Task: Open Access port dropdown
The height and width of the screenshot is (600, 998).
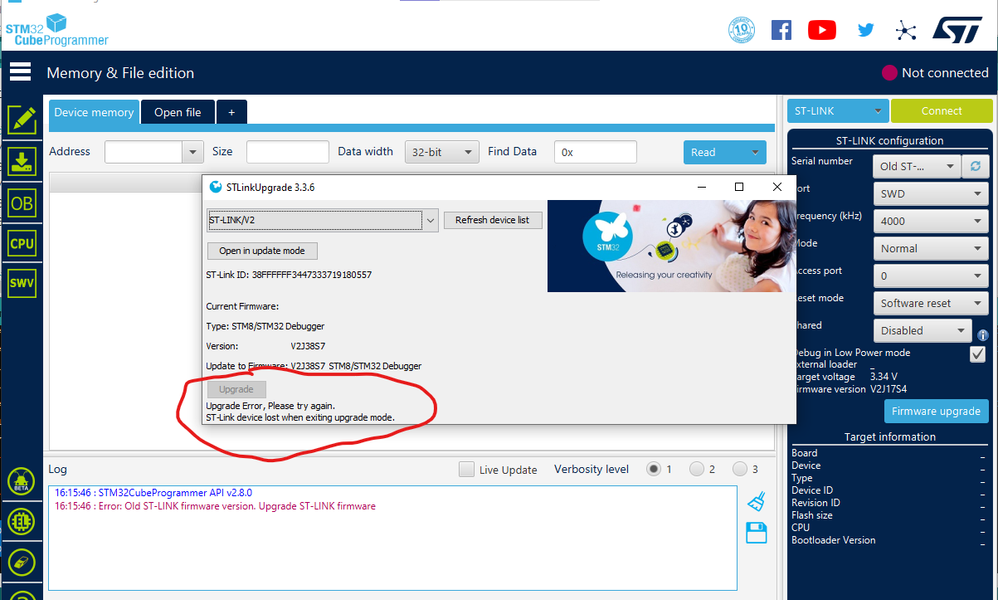Action: (x=931, y=276)
